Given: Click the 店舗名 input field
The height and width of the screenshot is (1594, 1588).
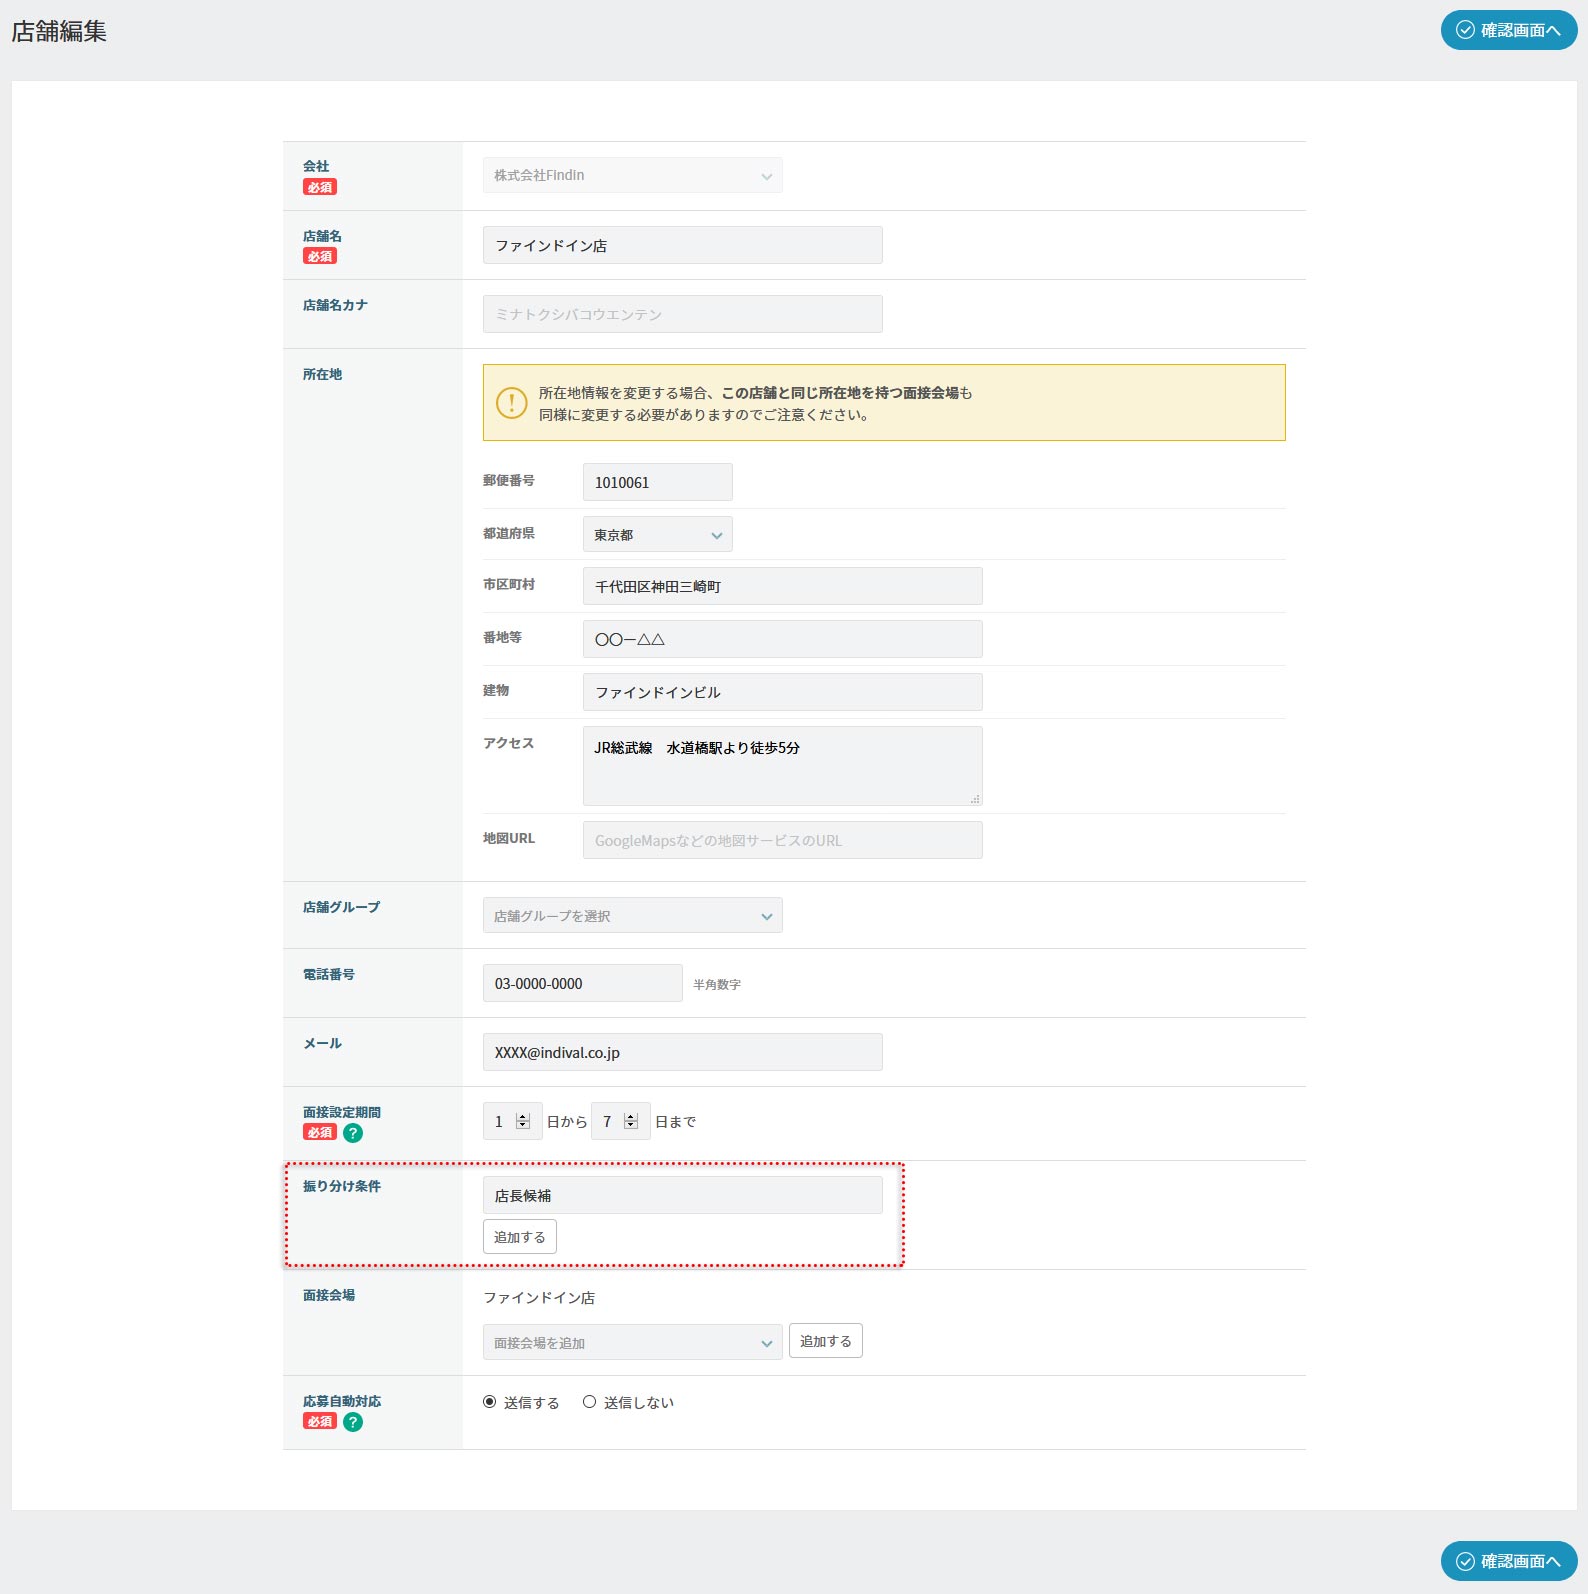Looking at the screenshot, I should click(x=682, y=246).
